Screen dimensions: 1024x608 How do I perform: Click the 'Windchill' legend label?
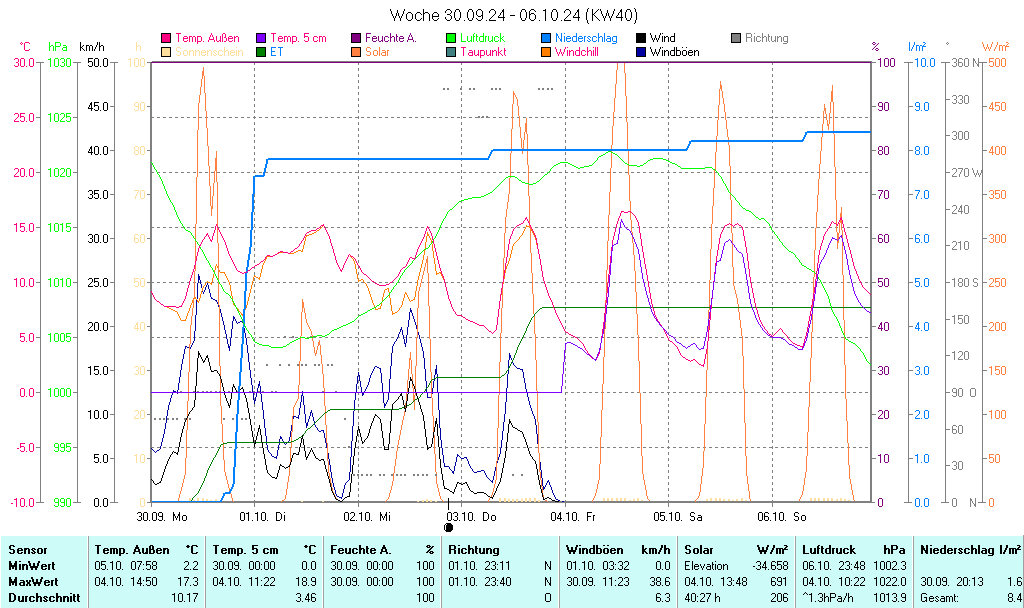coord(577,52)
